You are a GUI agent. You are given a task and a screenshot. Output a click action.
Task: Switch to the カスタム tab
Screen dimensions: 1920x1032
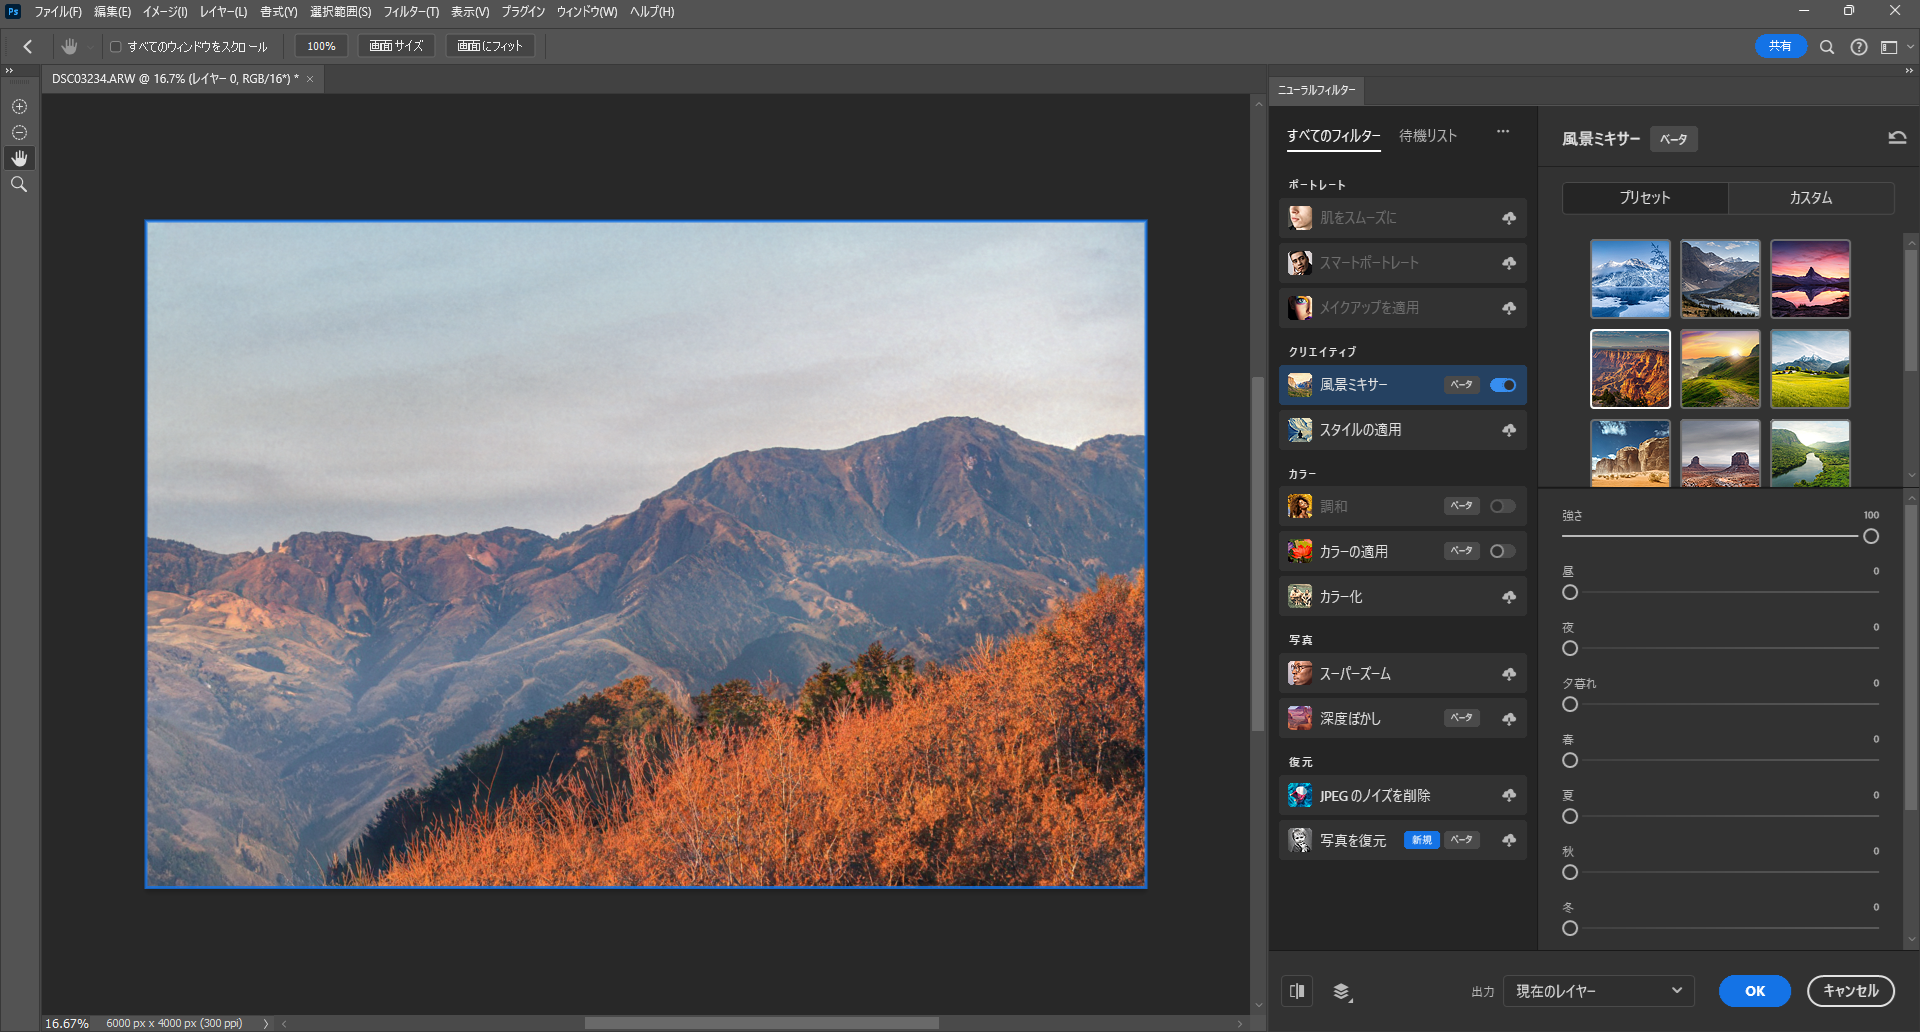[x=1811, y=198]
